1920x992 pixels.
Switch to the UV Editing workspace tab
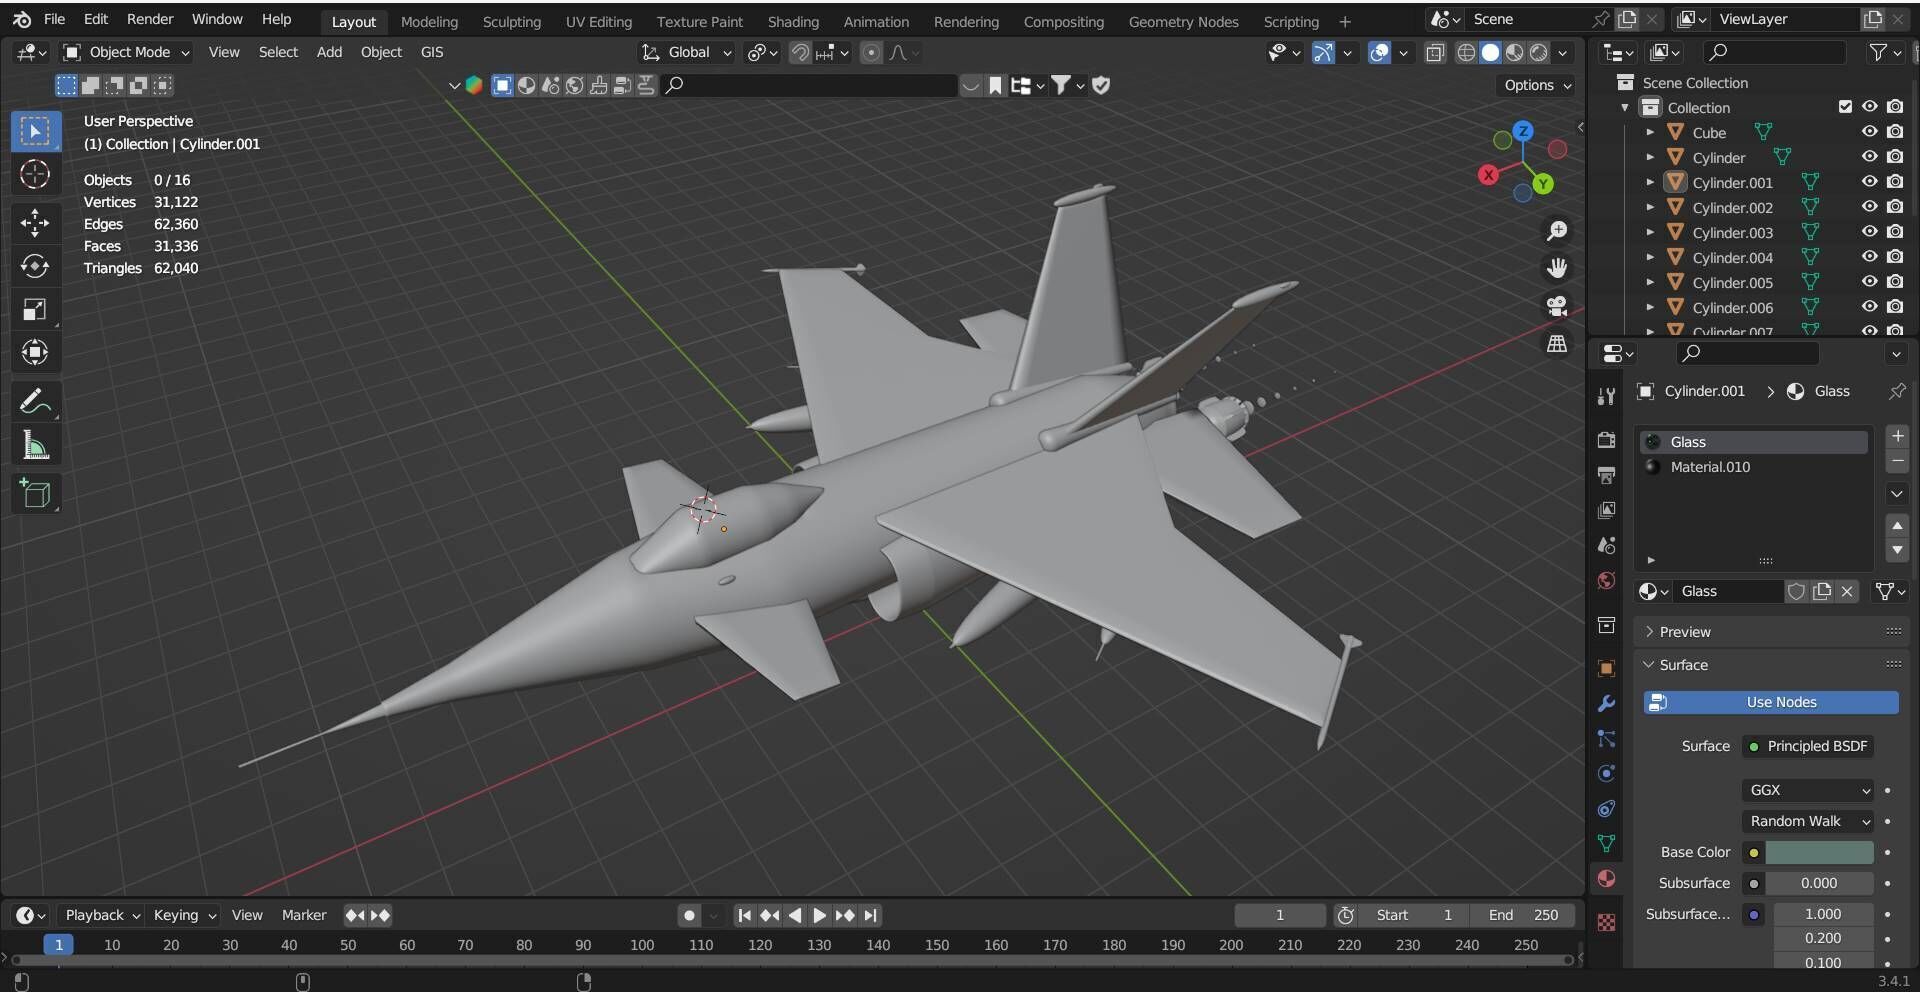(598, 21)
